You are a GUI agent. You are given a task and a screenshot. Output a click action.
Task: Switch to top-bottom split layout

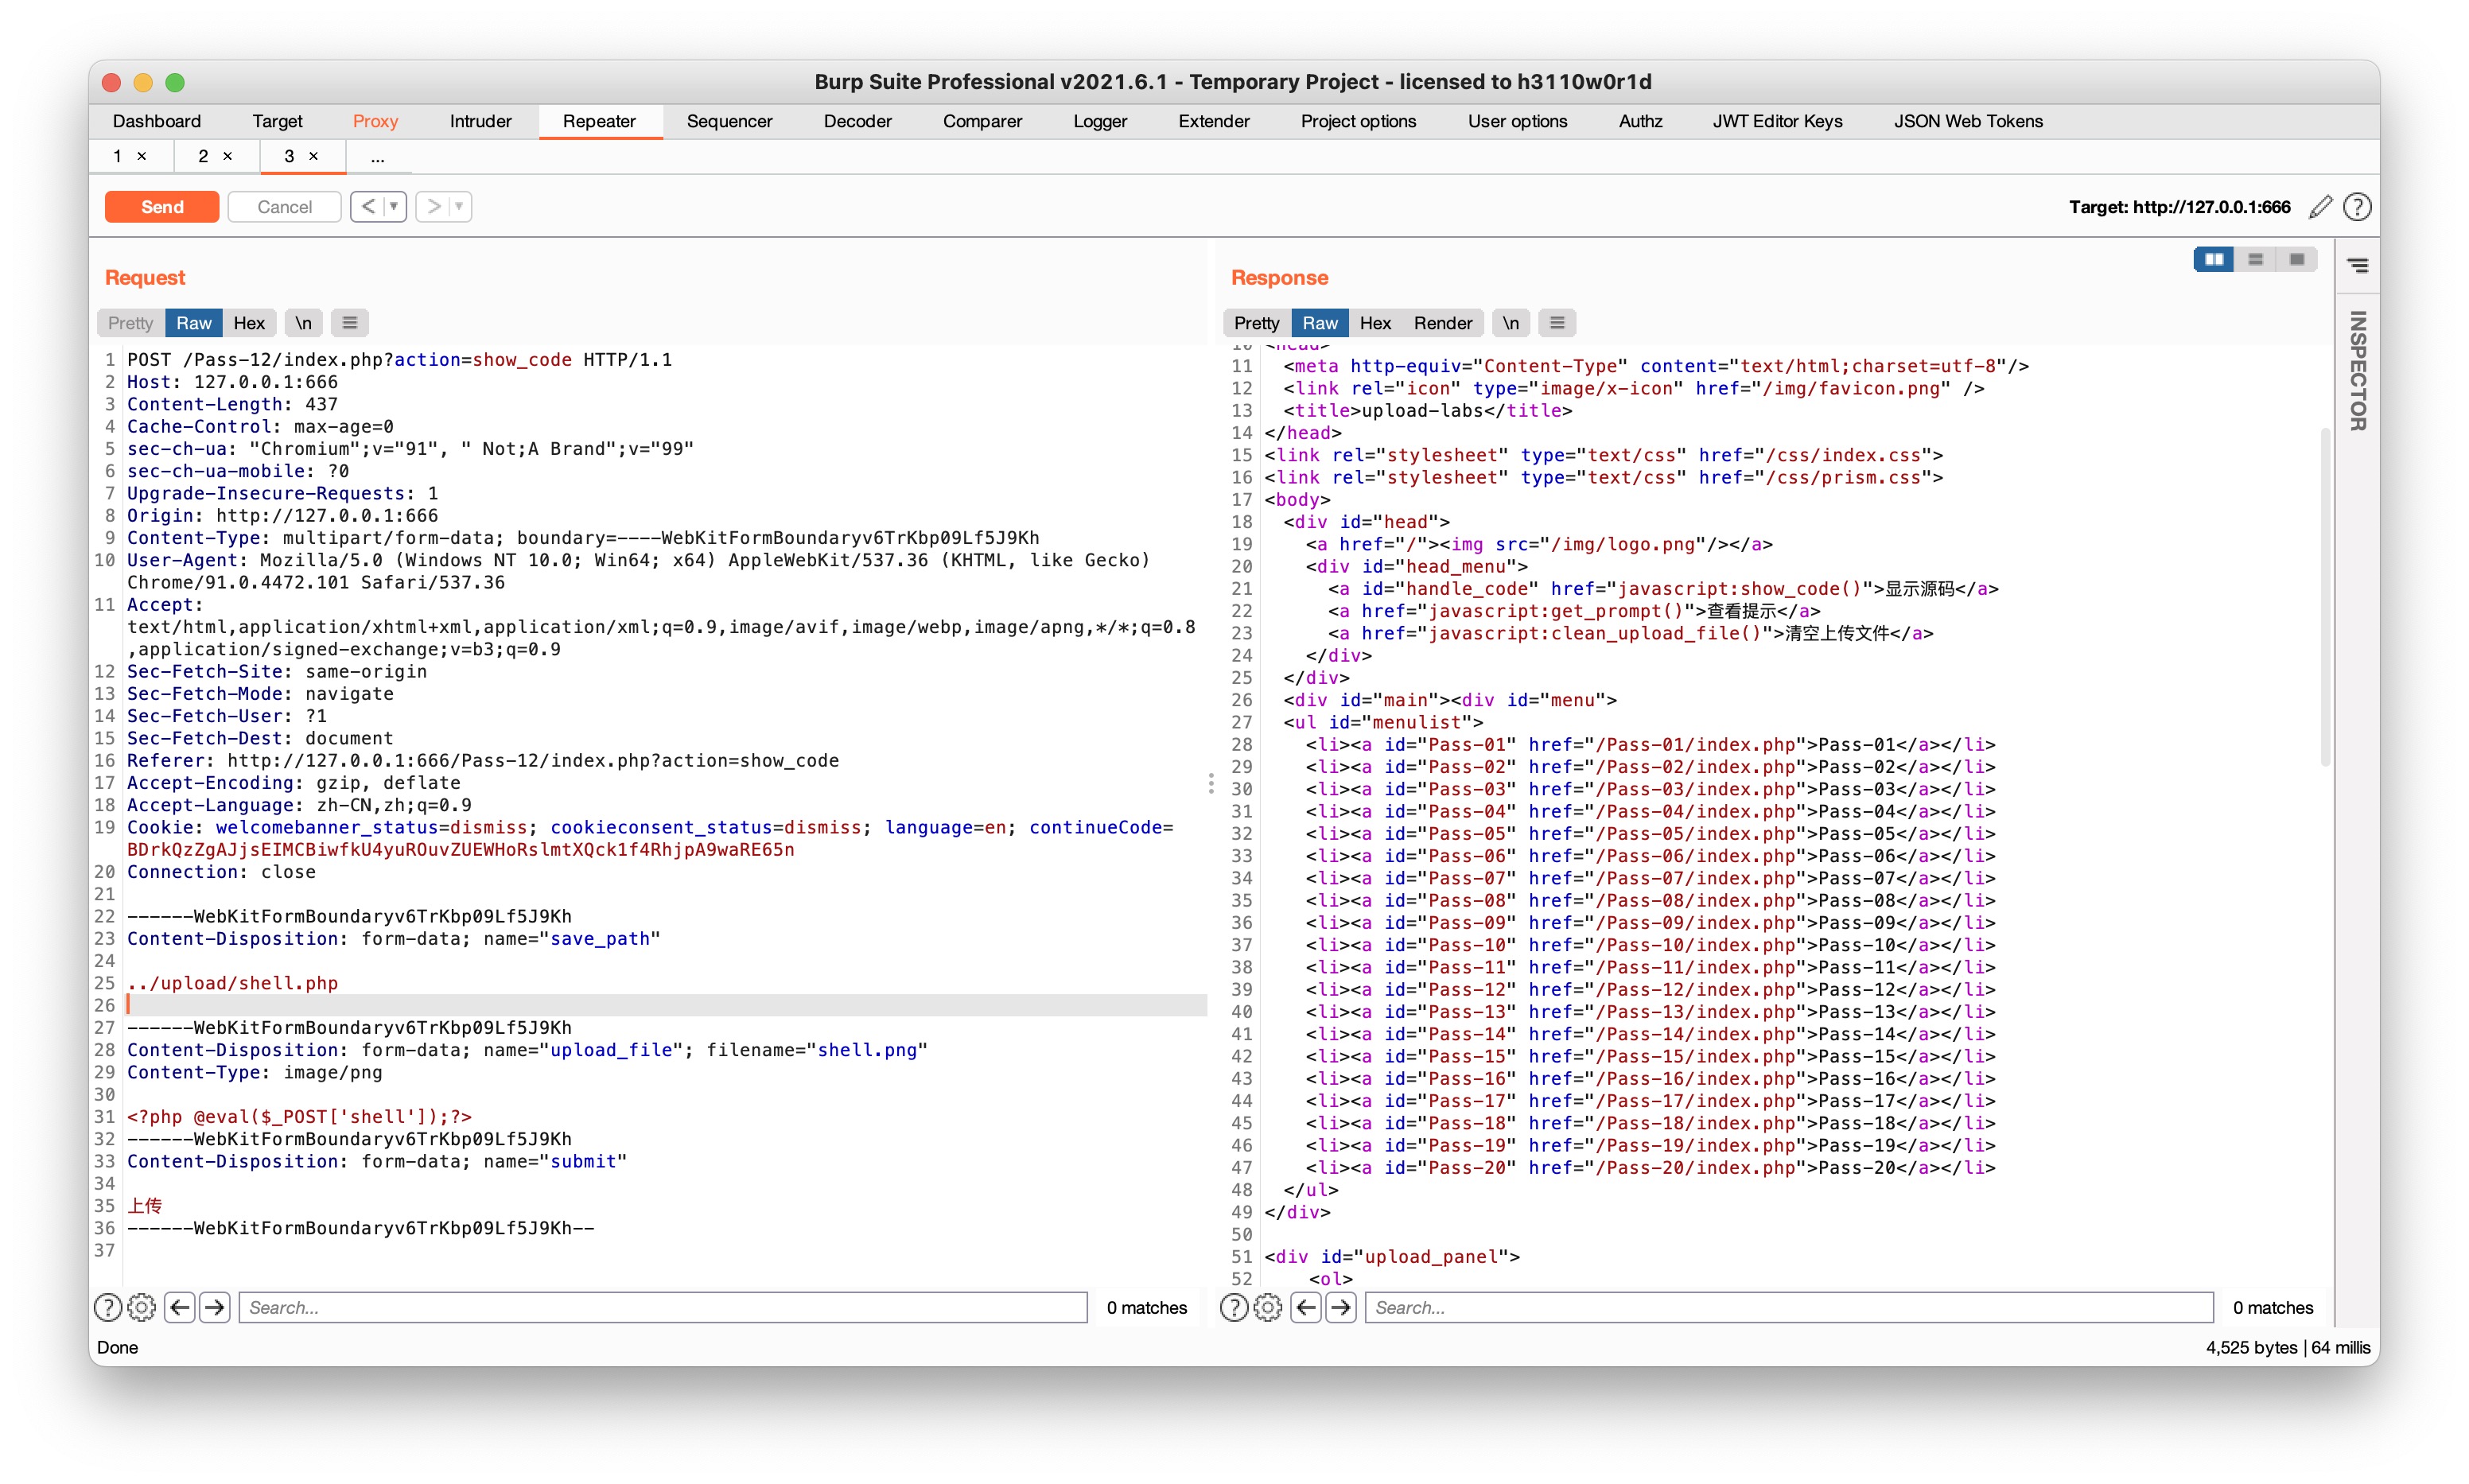pos(2255,260)
